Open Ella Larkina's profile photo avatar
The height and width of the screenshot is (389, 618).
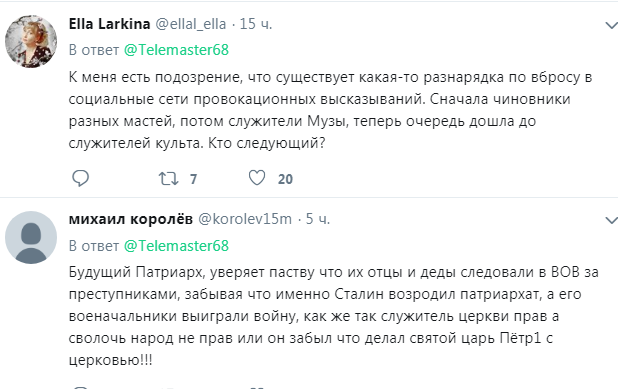click(x=31, y=41)
